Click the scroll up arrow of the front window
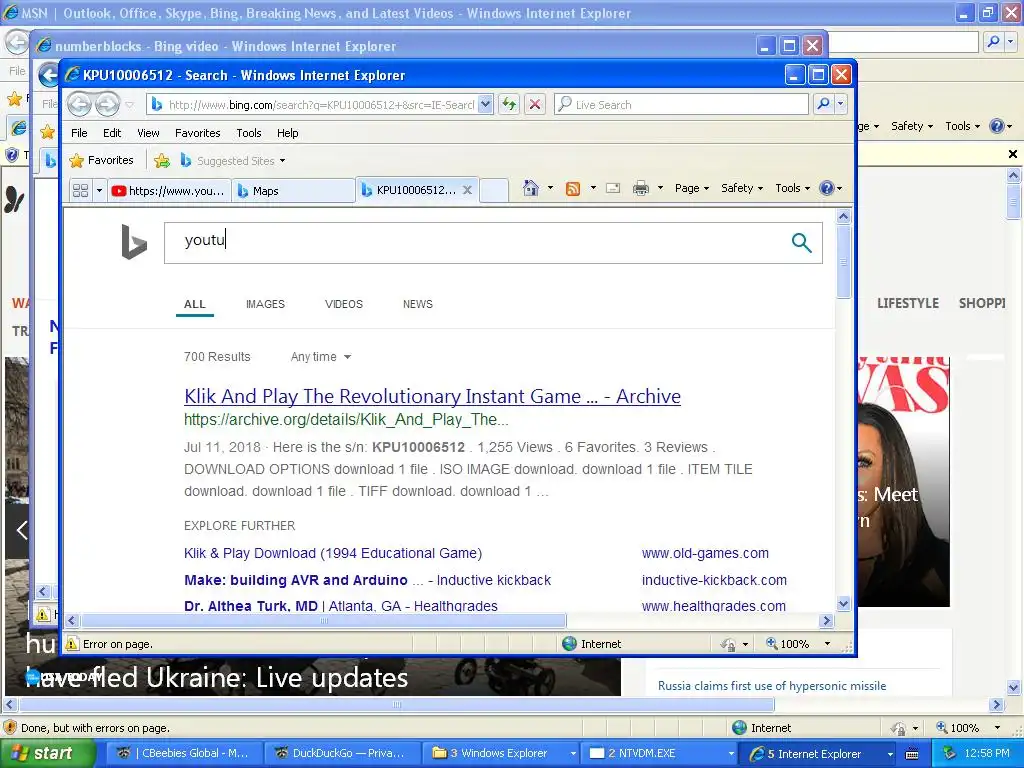1024x768 pixels. point(844,216)
